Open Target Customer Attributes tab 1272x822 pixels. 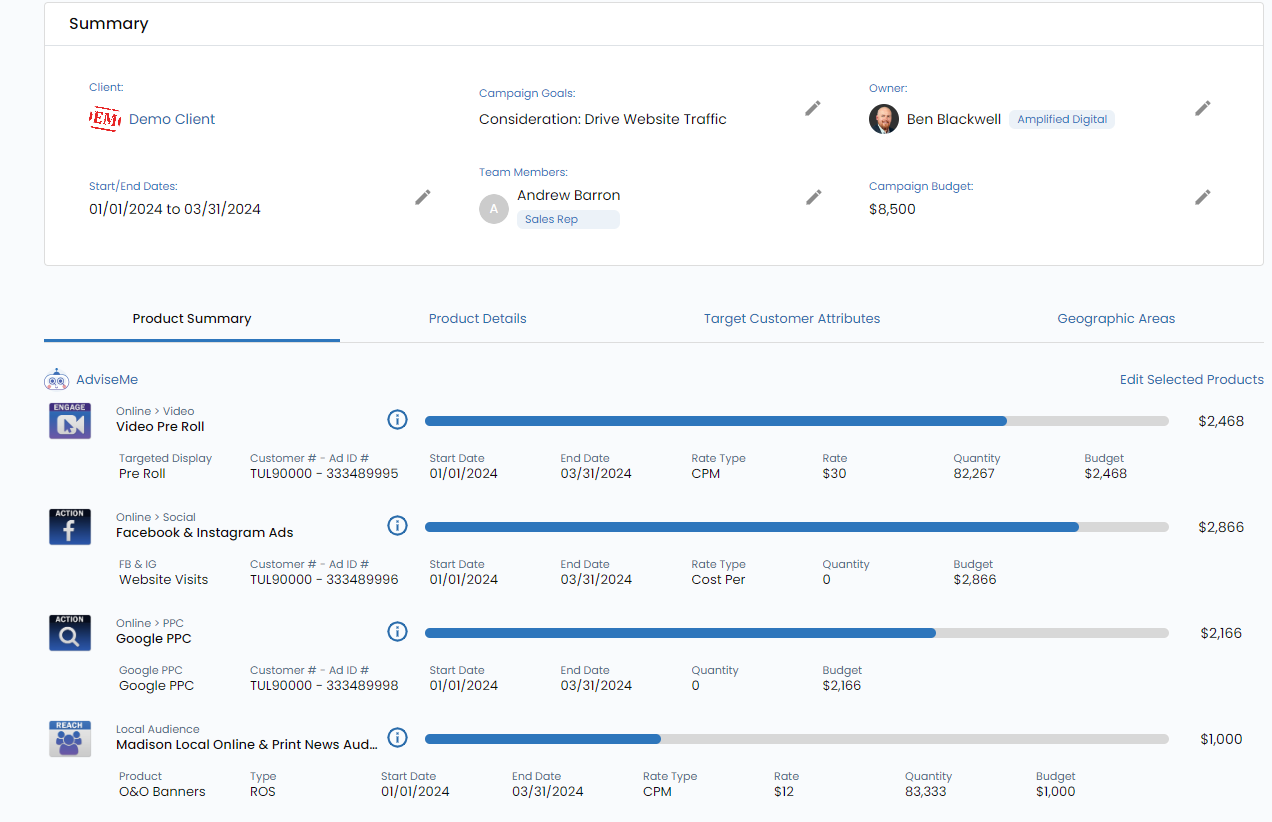791,319
